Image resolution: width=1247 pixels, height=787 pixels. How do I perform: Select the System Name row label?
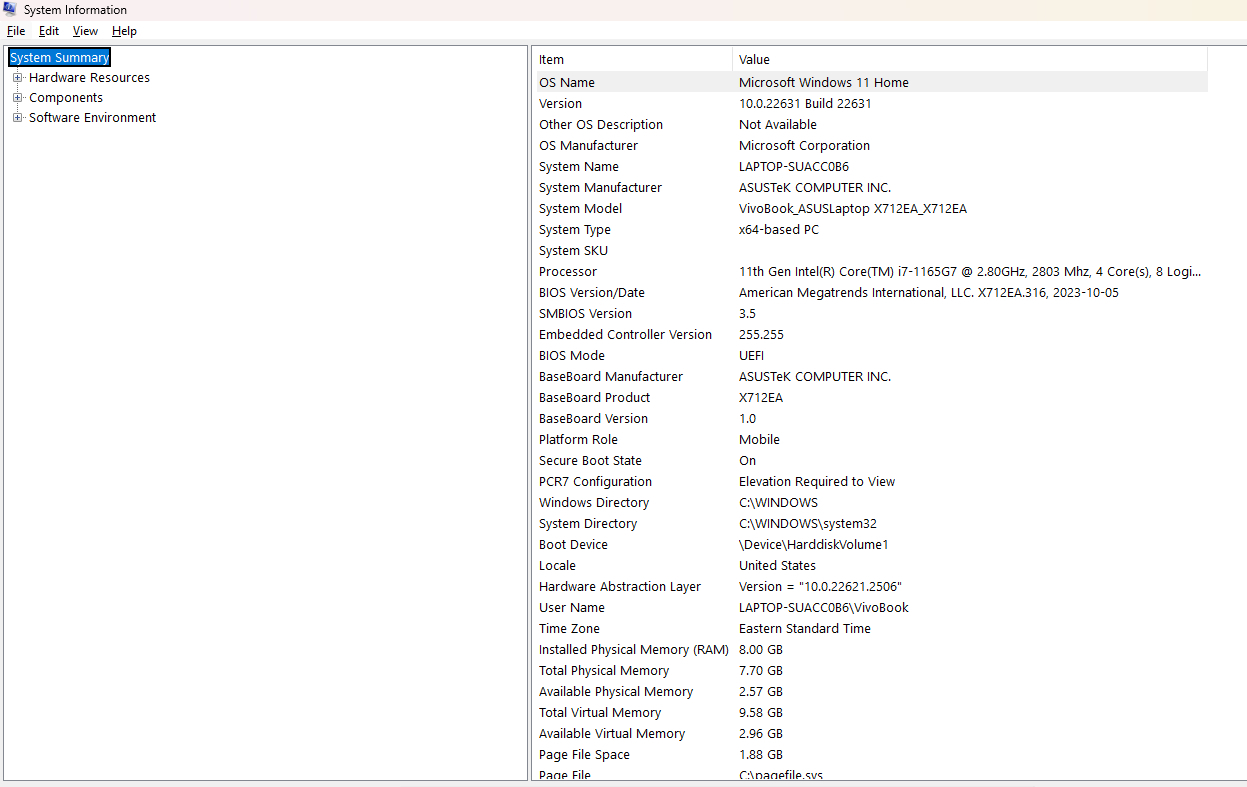pyautogui.click(x=579, y=167)
